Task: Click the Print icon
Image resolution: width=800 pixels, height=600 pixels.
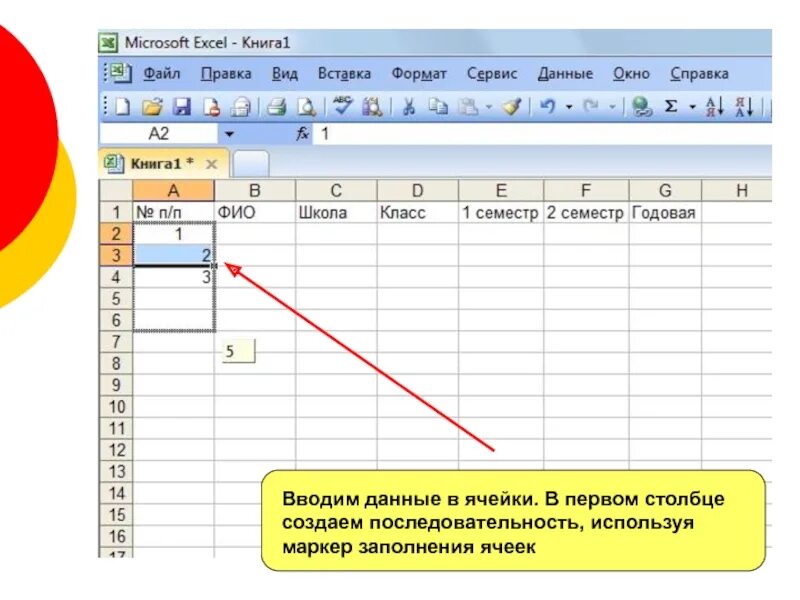Action: 277,107
